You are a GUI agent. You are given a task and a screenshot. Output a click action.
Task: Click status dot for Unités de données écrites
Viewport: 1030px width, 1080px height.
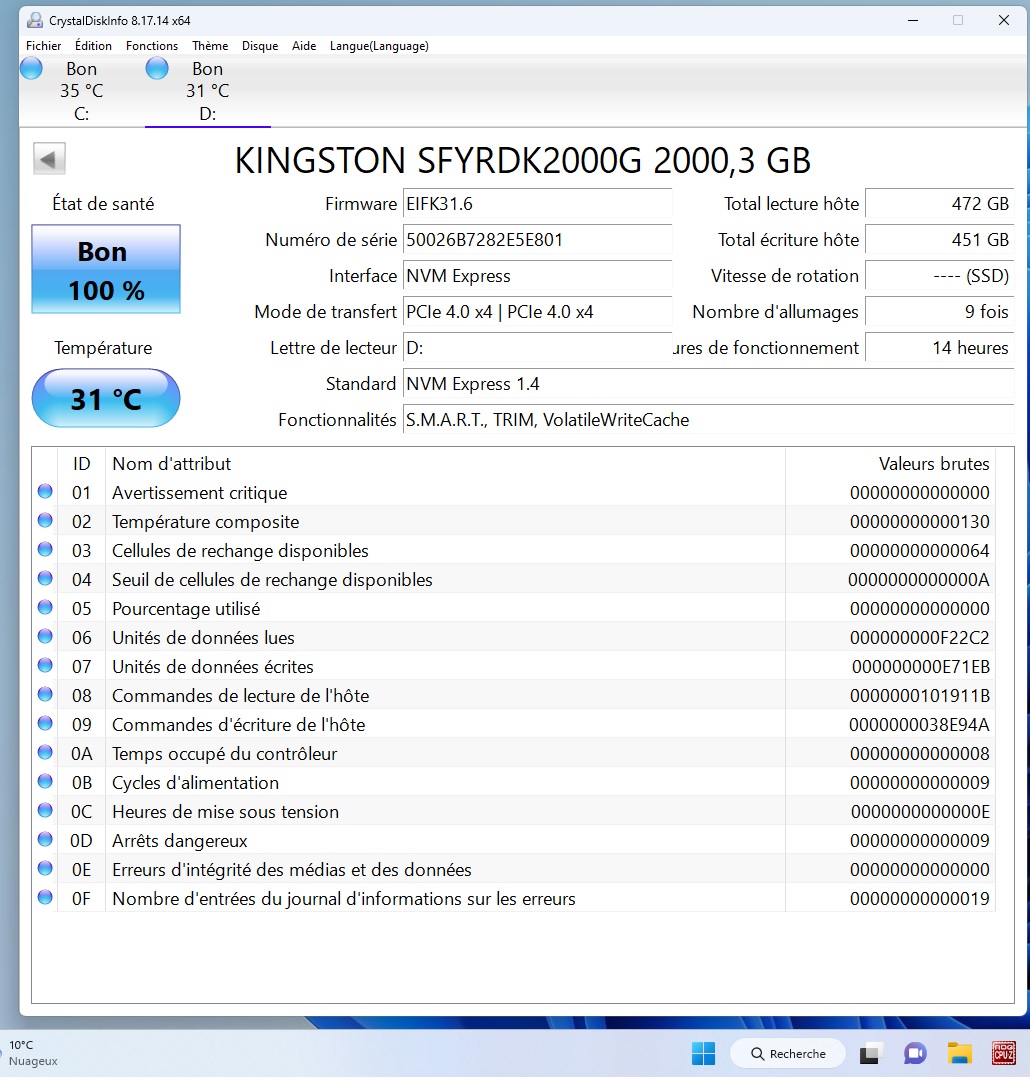[45, 665]
